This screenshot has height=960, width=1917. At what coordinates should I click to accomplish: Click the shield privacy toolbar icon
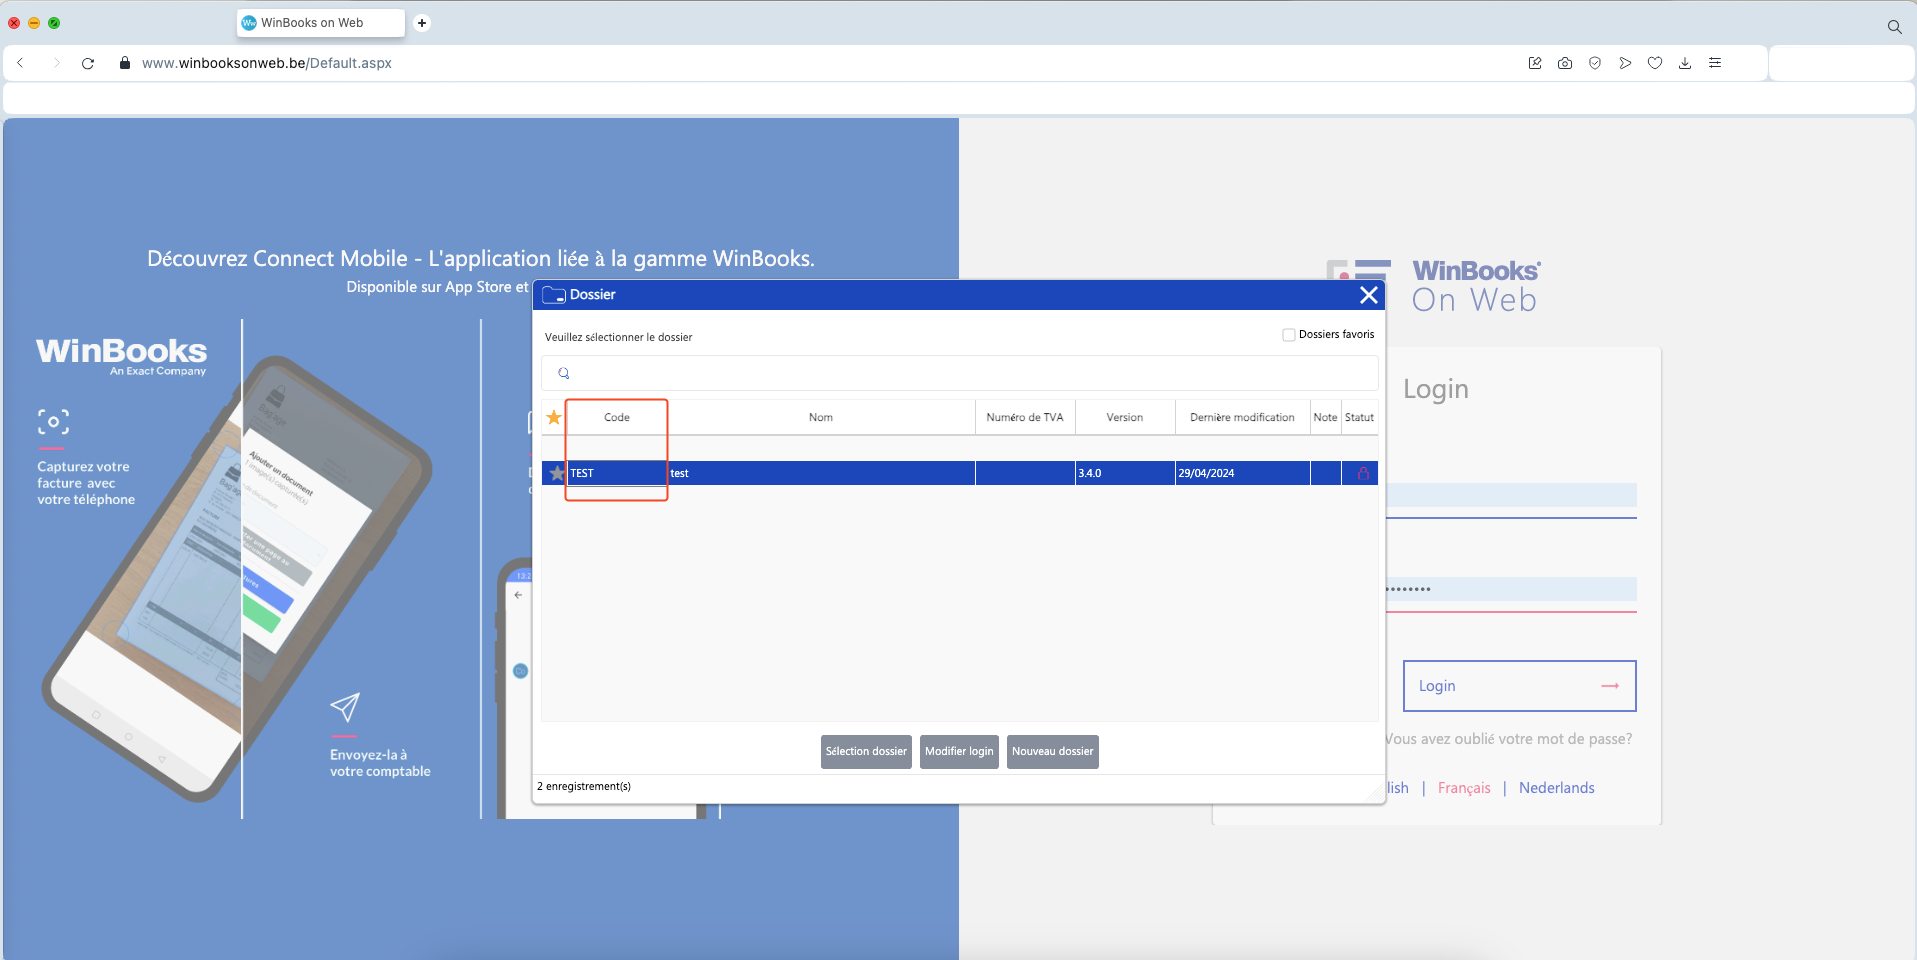click(x=1595, y=63)
